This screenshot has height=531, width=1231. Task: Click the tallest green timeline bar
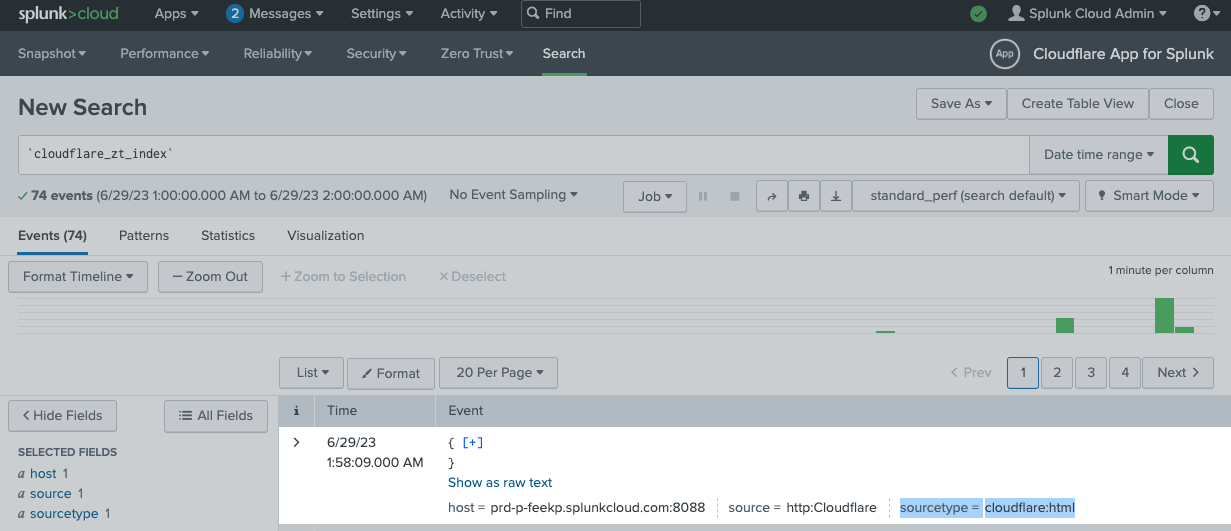(x=1164, y=315)
